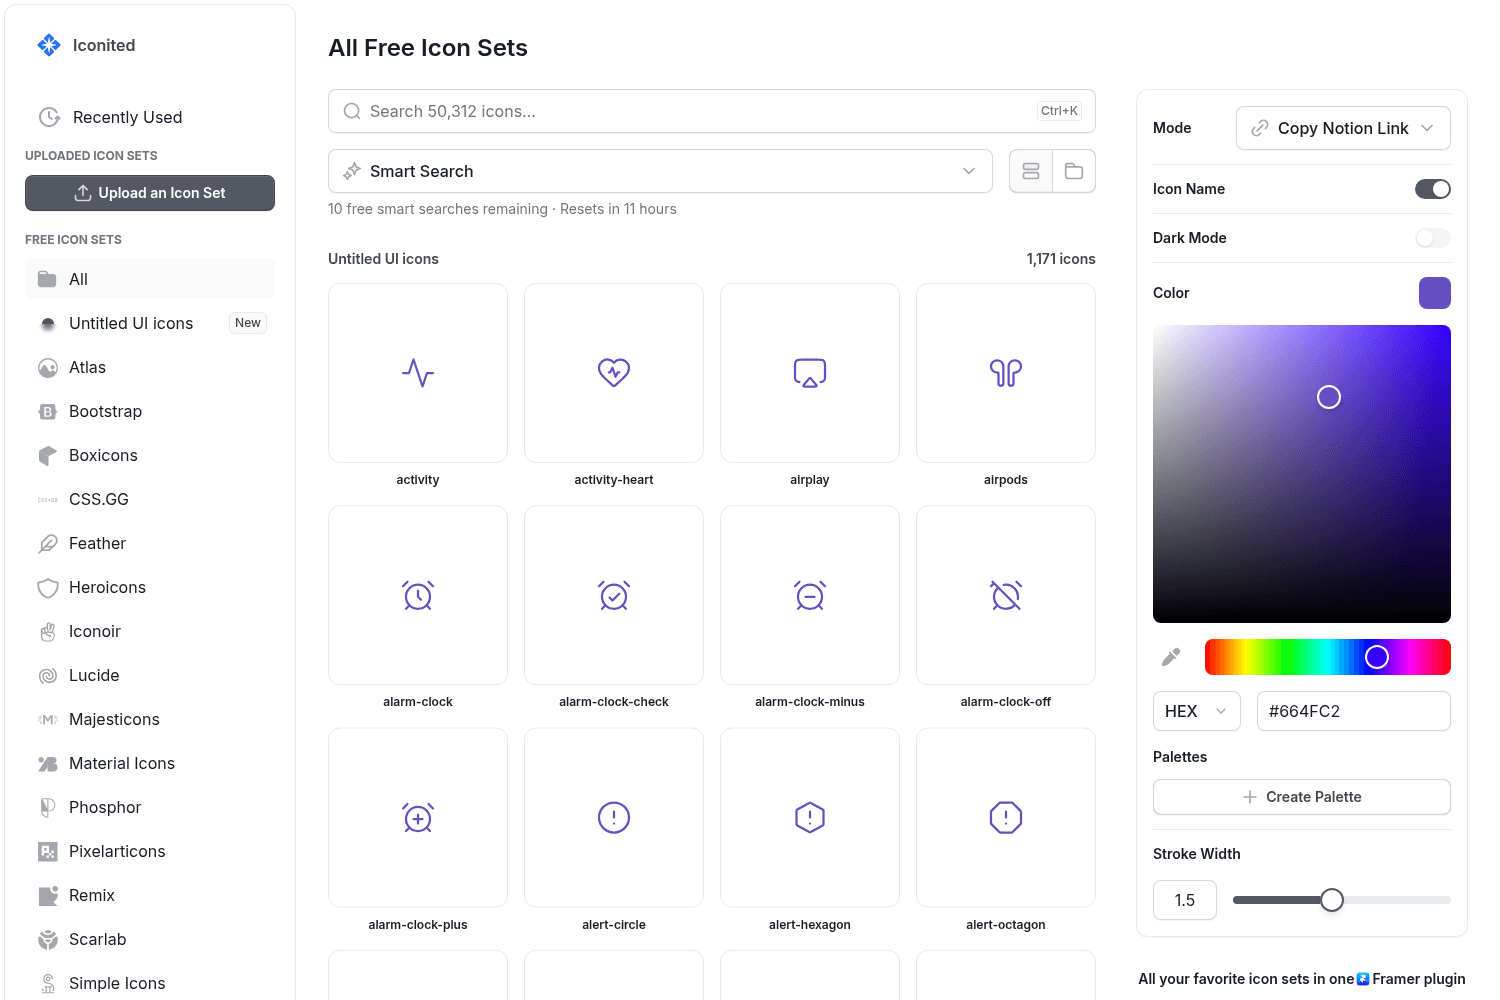Image resolution: width=1500 pixels, height=1000 pixels.
Task: Click inside the color saturation picker area
Action: pos(1302,474)
